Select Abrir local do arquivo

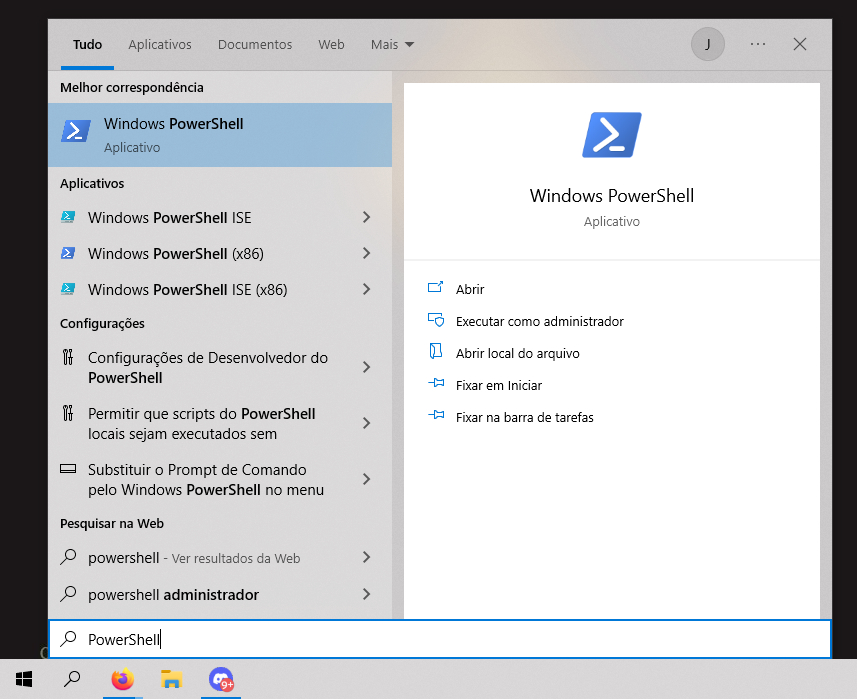coord(518,354)
